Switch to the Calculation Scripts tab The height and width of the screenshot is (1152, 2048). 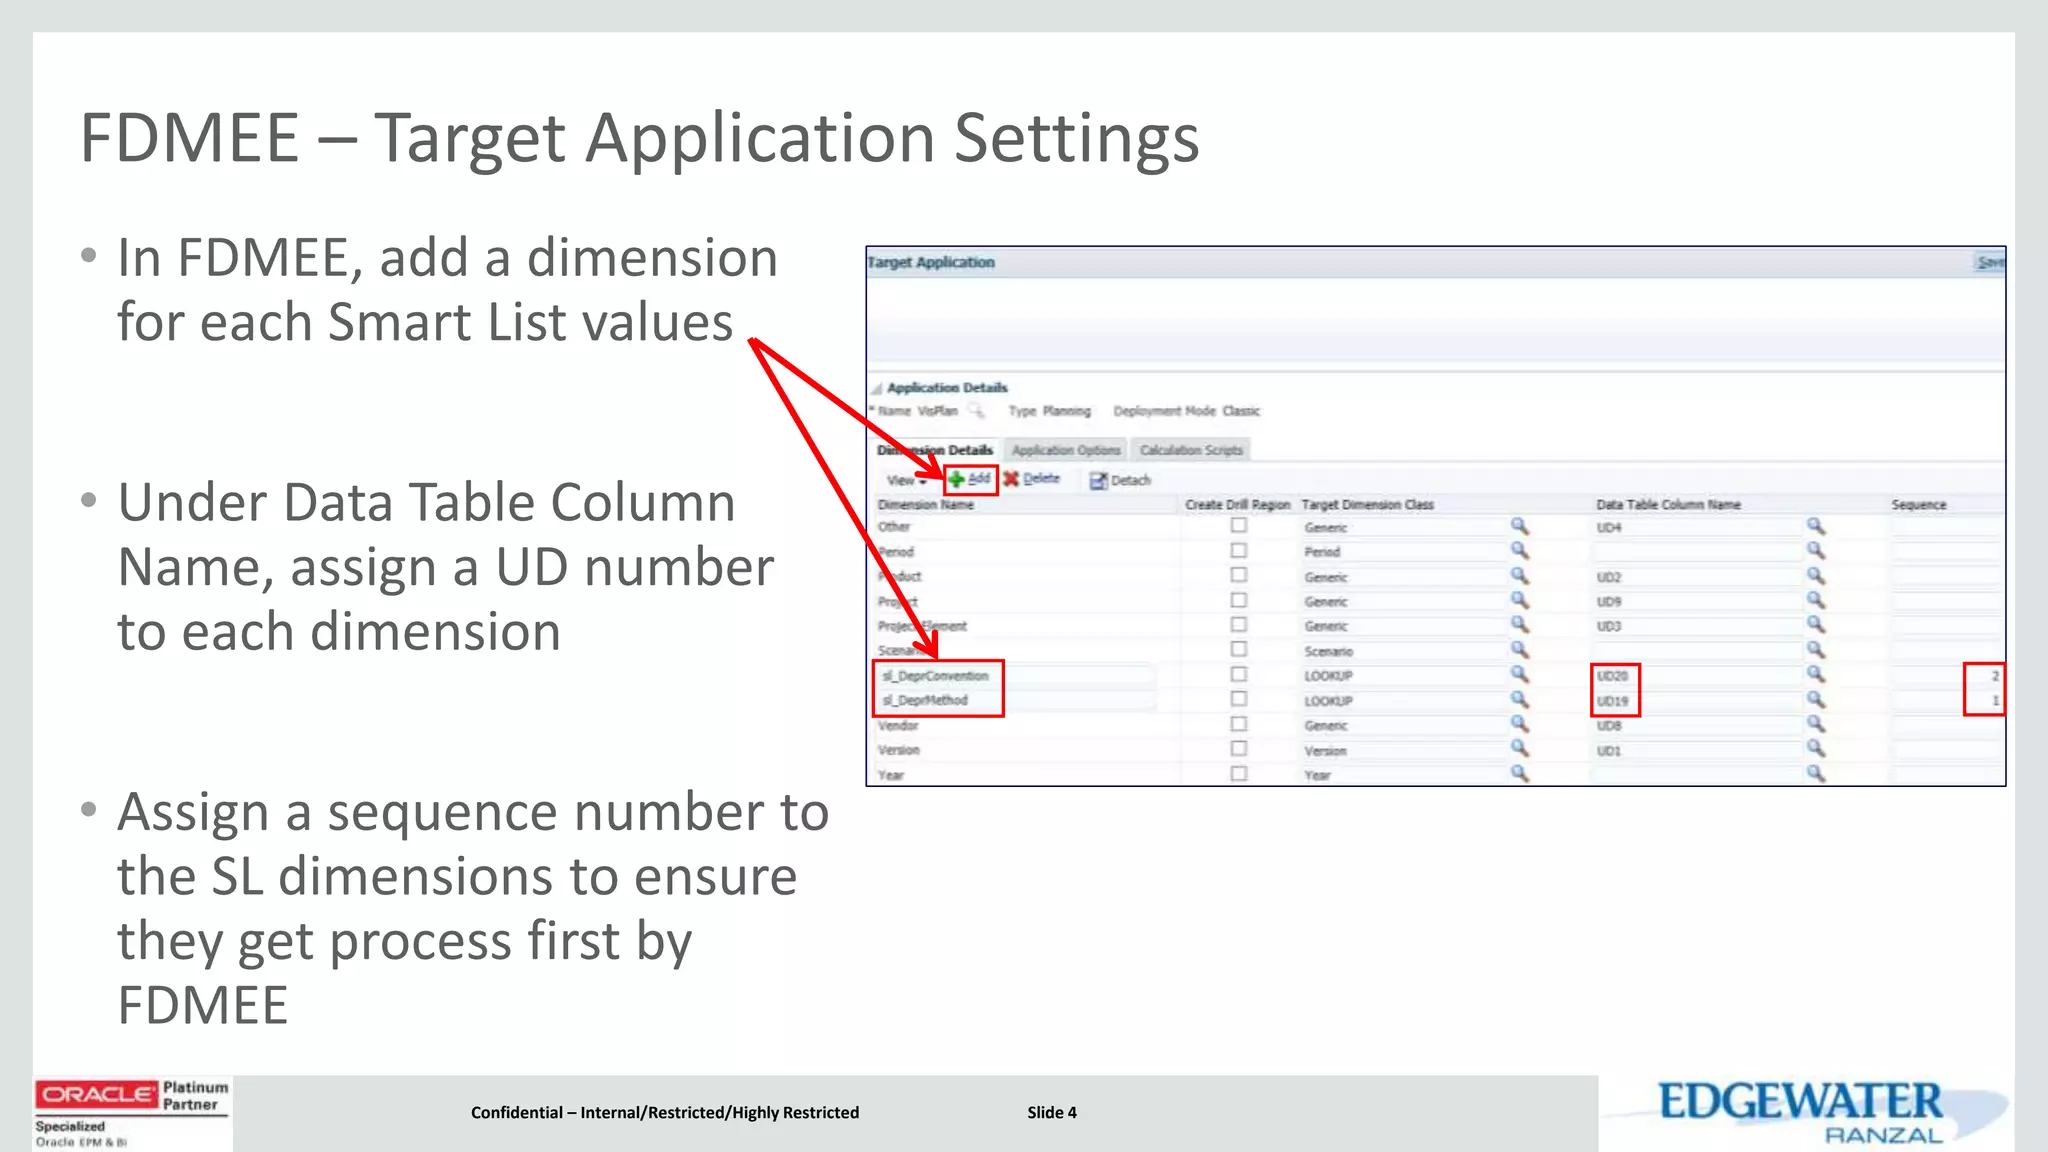(1190, 451)
